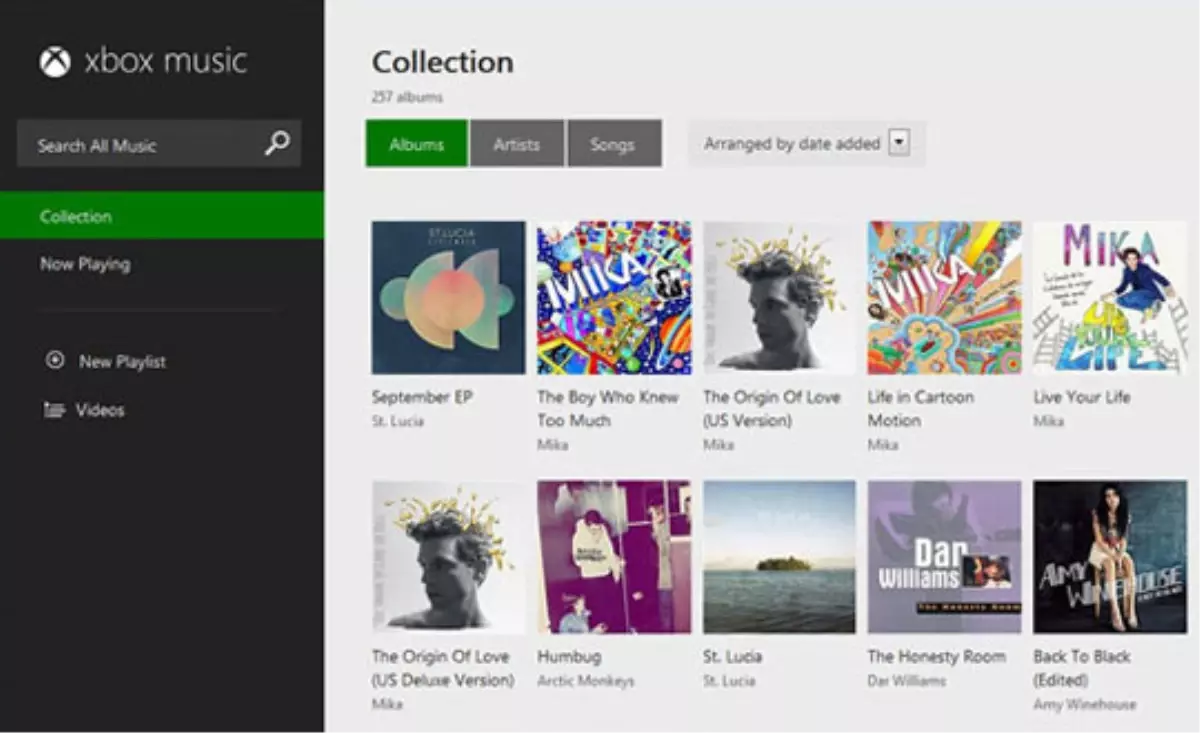Click the Videos icon in sidebar

coord(54,410)
